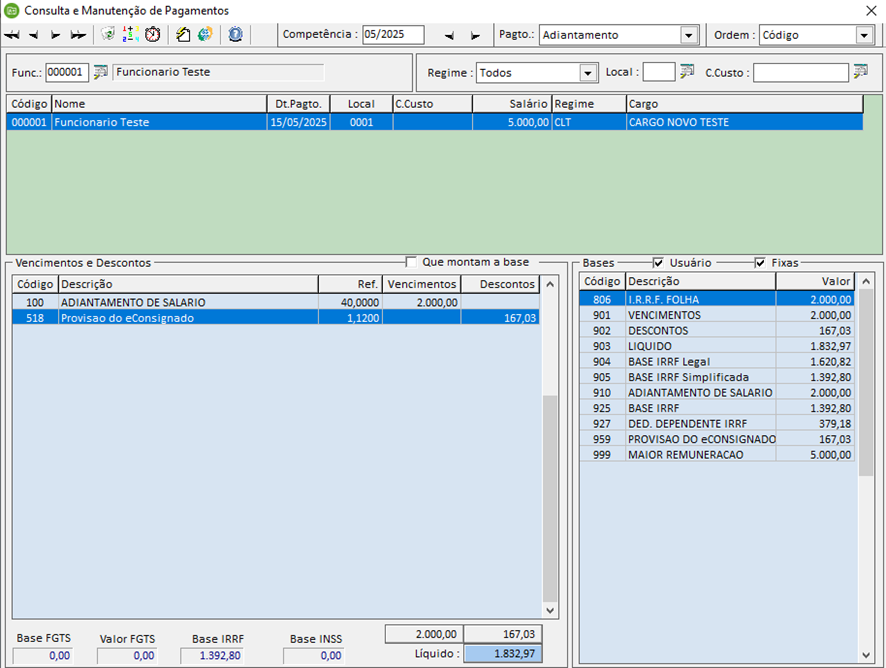This screenshot has height=668, width=886.
Task: Click scroll down arrow in Bases list
Action: tap(866, 655)
